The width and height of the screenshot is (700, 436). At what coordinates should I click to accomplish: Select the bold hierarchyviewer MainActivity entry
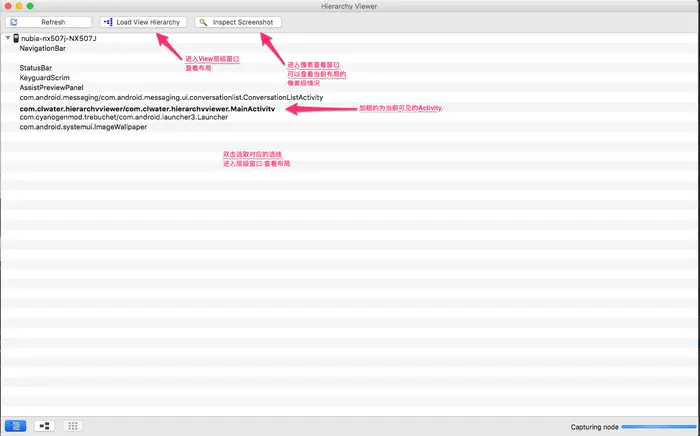click(147, 108)
